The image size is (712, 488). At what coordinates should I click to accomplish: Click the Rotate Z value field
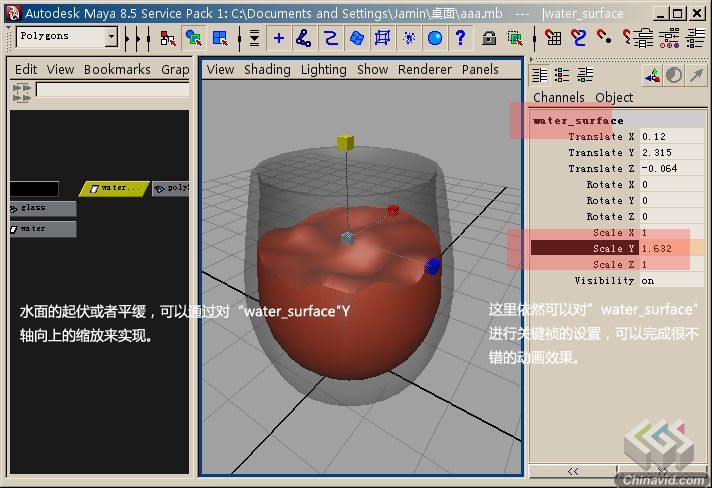pyautogui.click(x=672, y=217)
